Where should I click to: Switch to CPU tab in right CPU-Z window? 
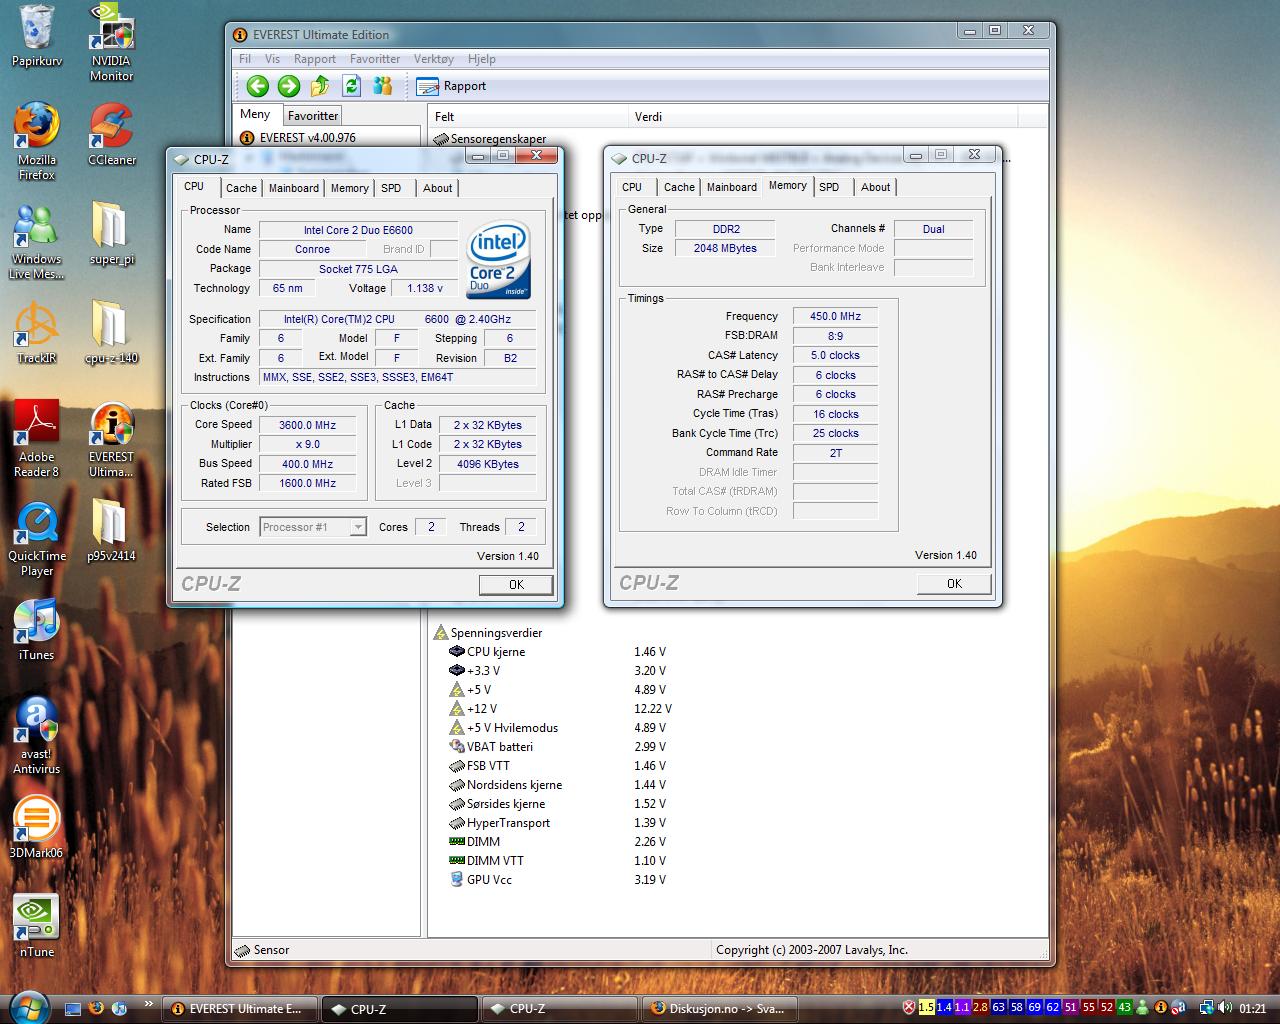[x=632, y=187]
